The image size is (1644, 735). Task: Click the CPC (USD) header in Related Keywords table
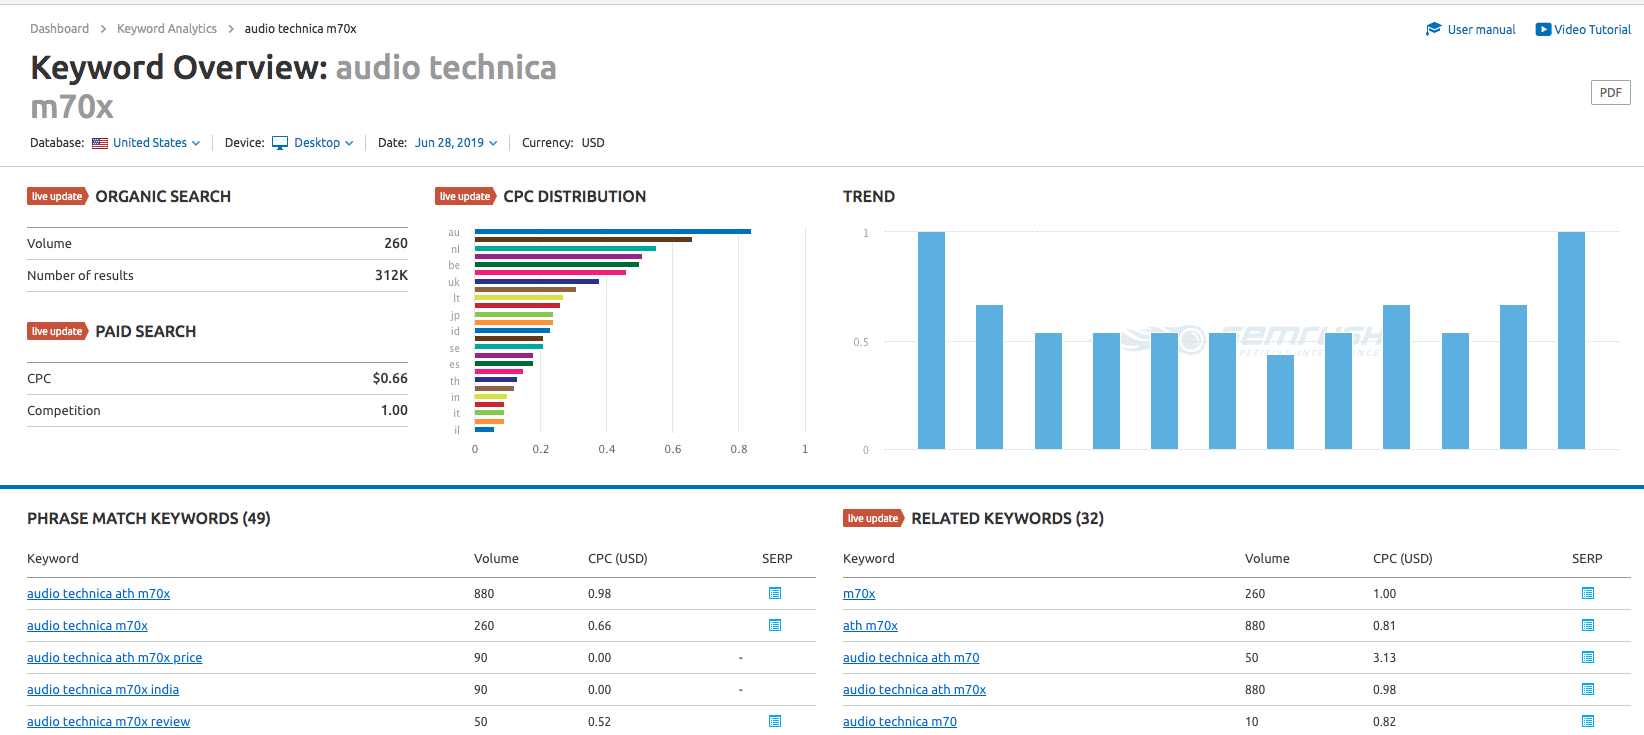point(1402,558)
